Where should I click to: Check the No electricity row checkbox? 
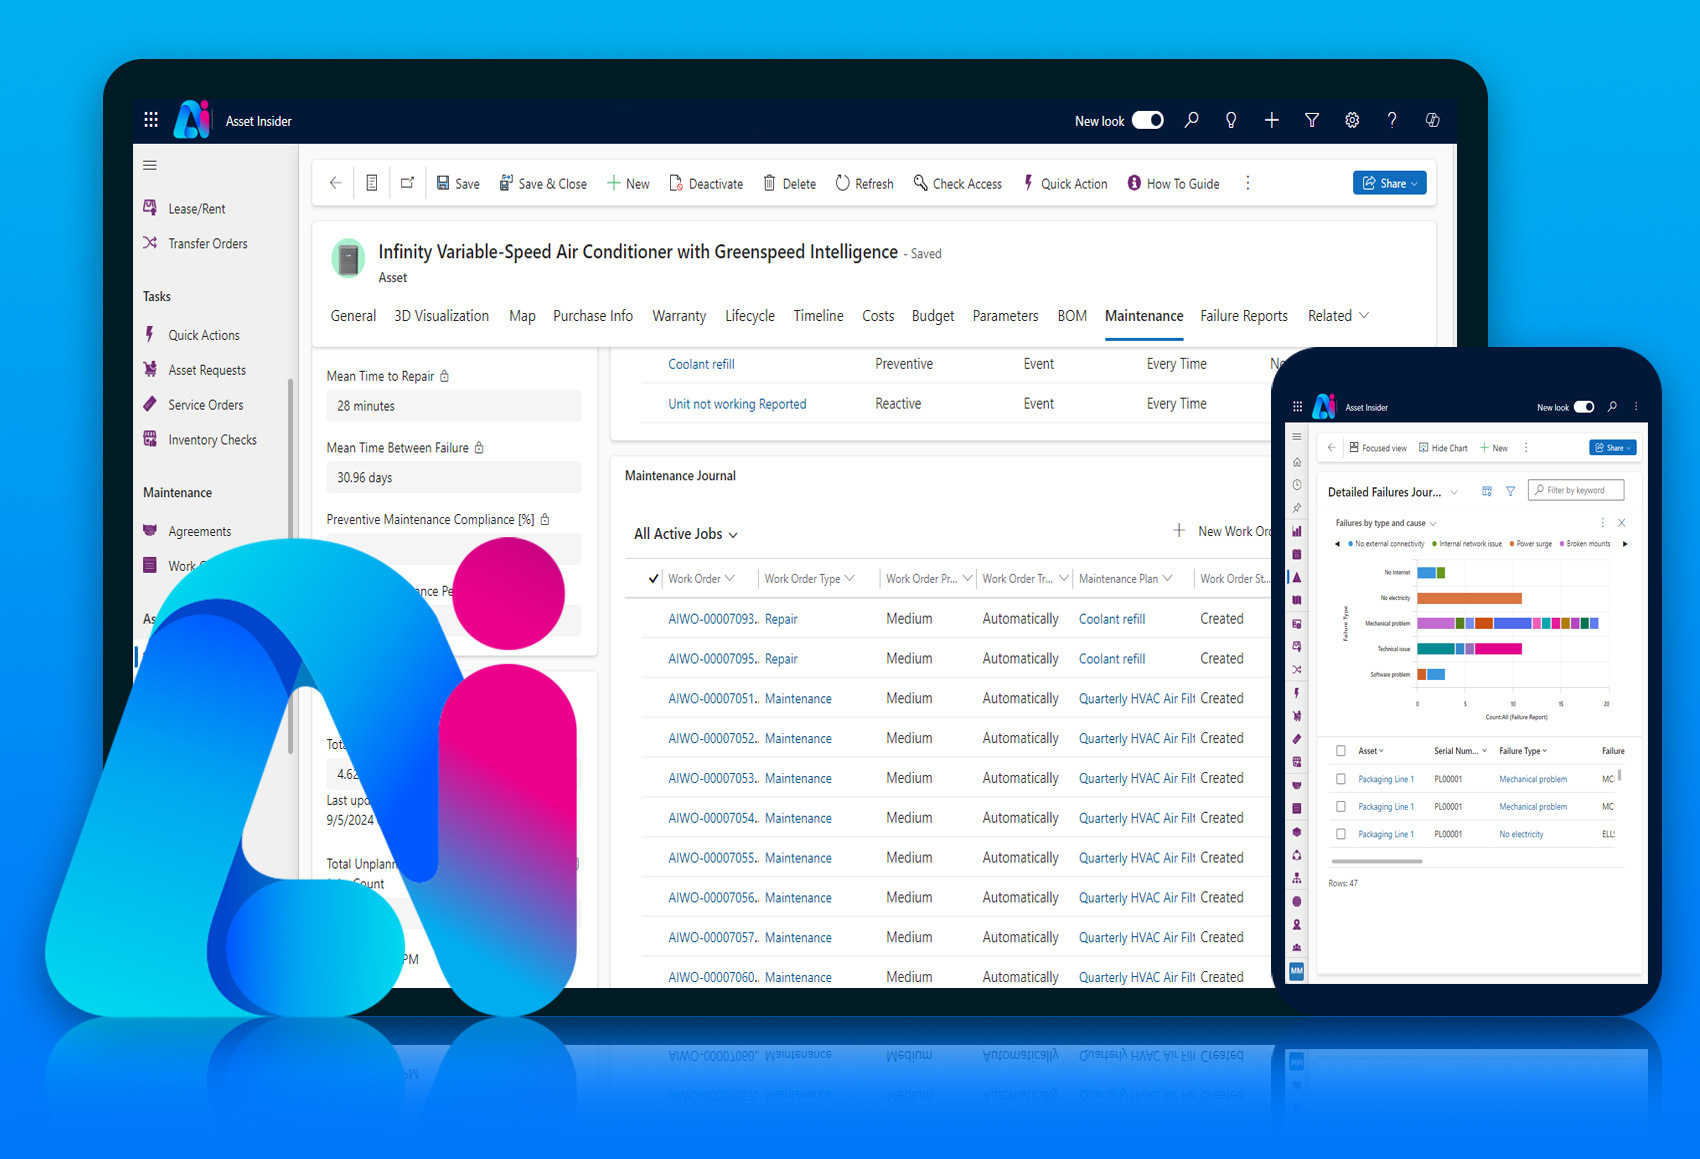1341,834
